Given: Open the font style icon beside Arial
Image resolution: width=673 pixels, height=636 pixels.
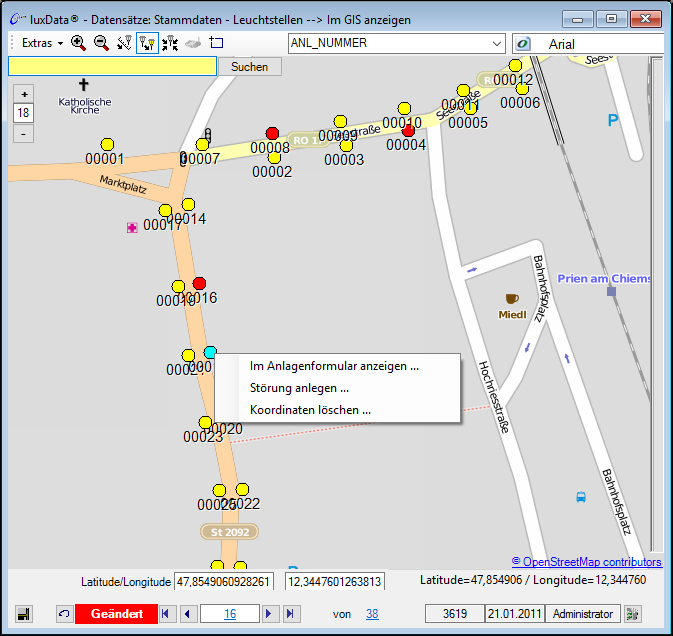Looking at the screenshot, I should point(522,43).
